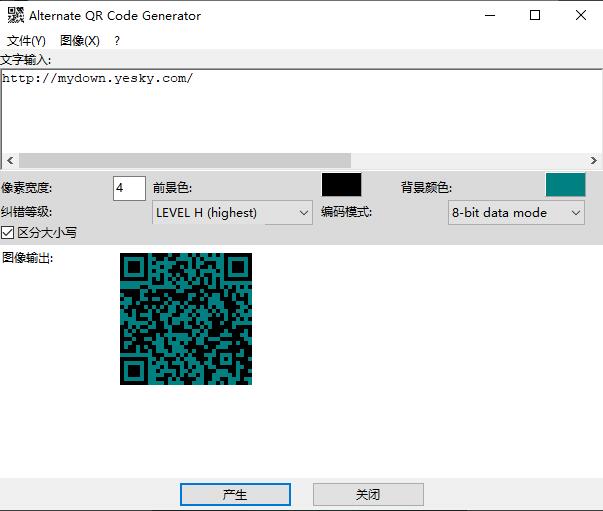This screenshot has width=603, height=511.
Task: Click left arrow of the horizontal scrollbar
Action: point(10,160)
